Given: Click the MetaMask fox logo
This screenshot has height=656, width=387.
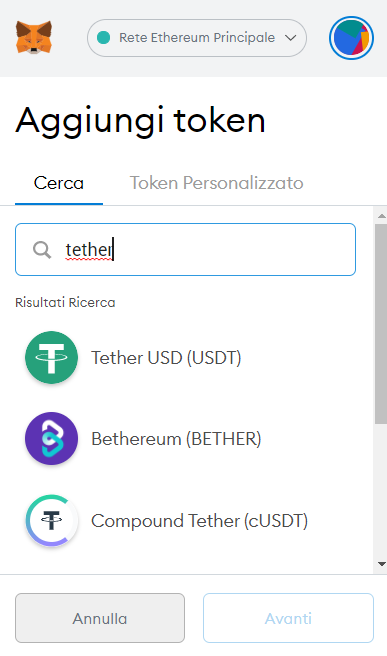Looking at the screenshot, I should [x=34, y=38].
